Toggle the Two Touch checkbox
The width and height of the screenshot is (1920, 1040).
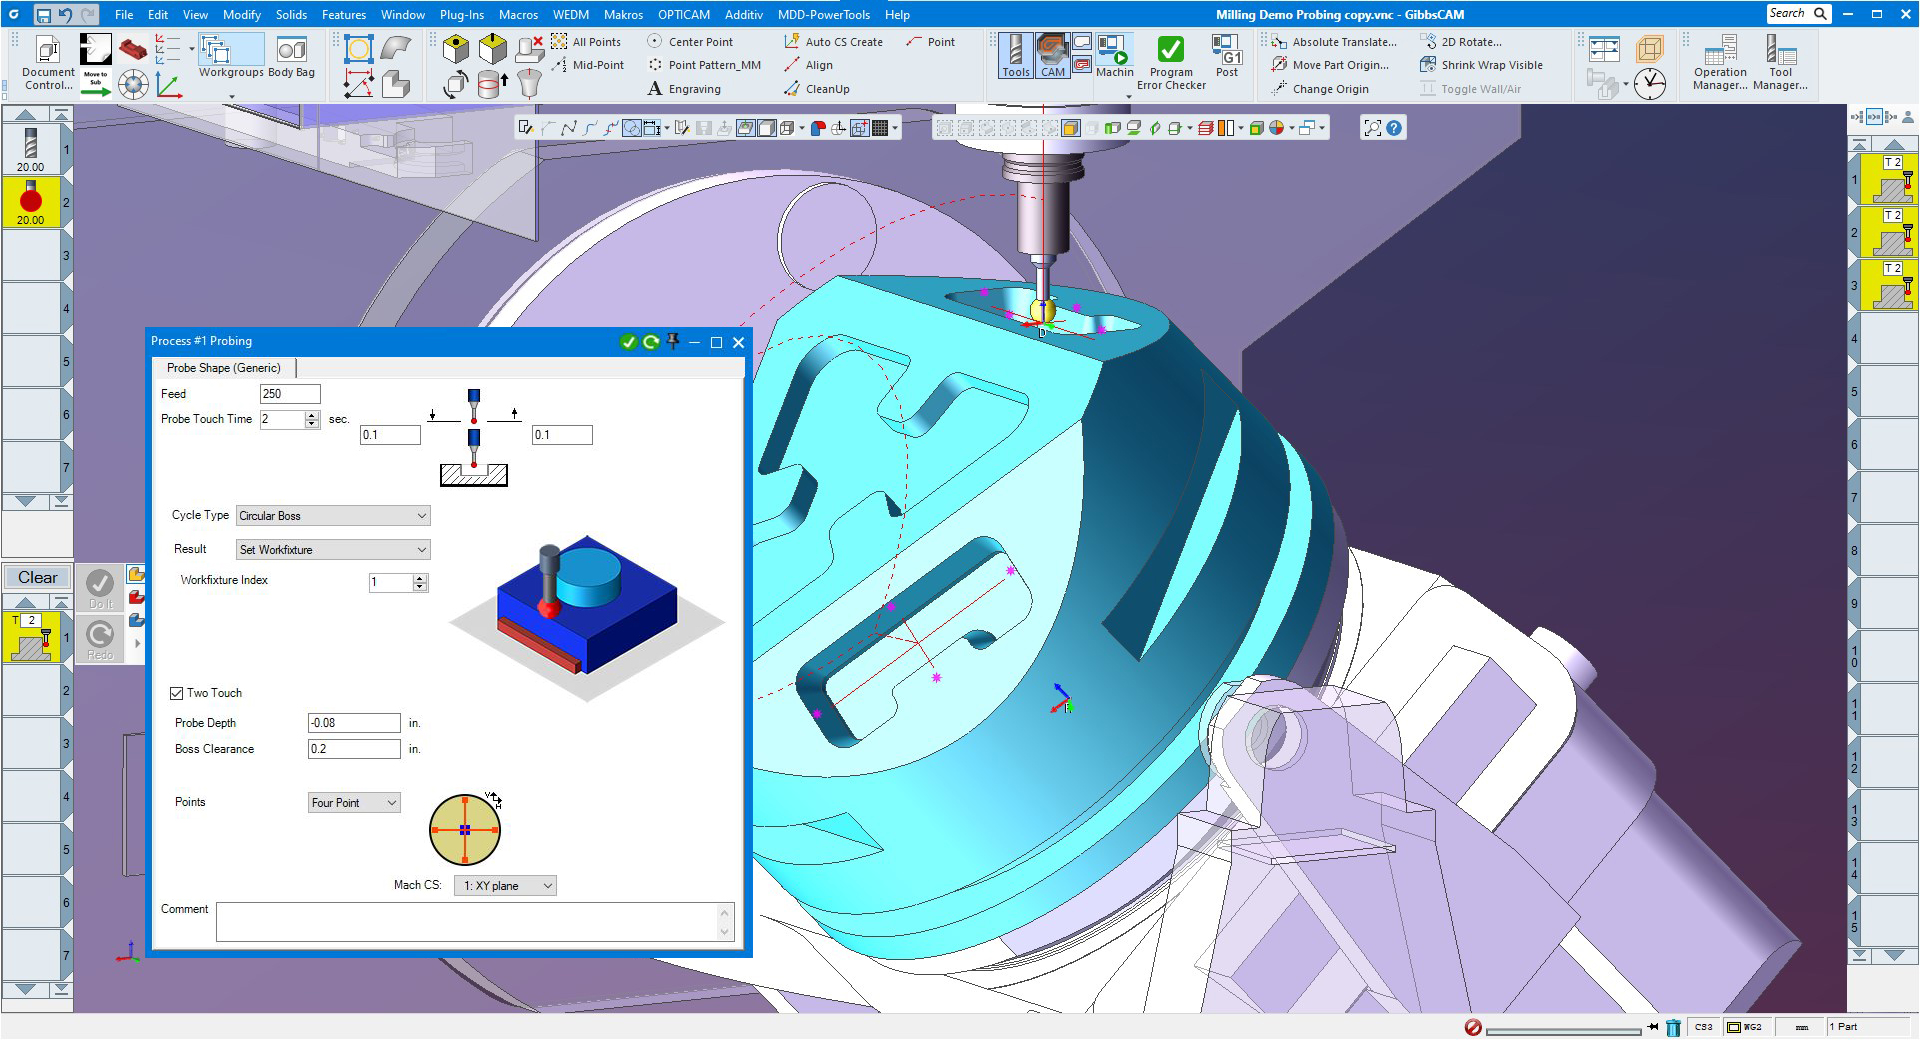coord(176,692)
